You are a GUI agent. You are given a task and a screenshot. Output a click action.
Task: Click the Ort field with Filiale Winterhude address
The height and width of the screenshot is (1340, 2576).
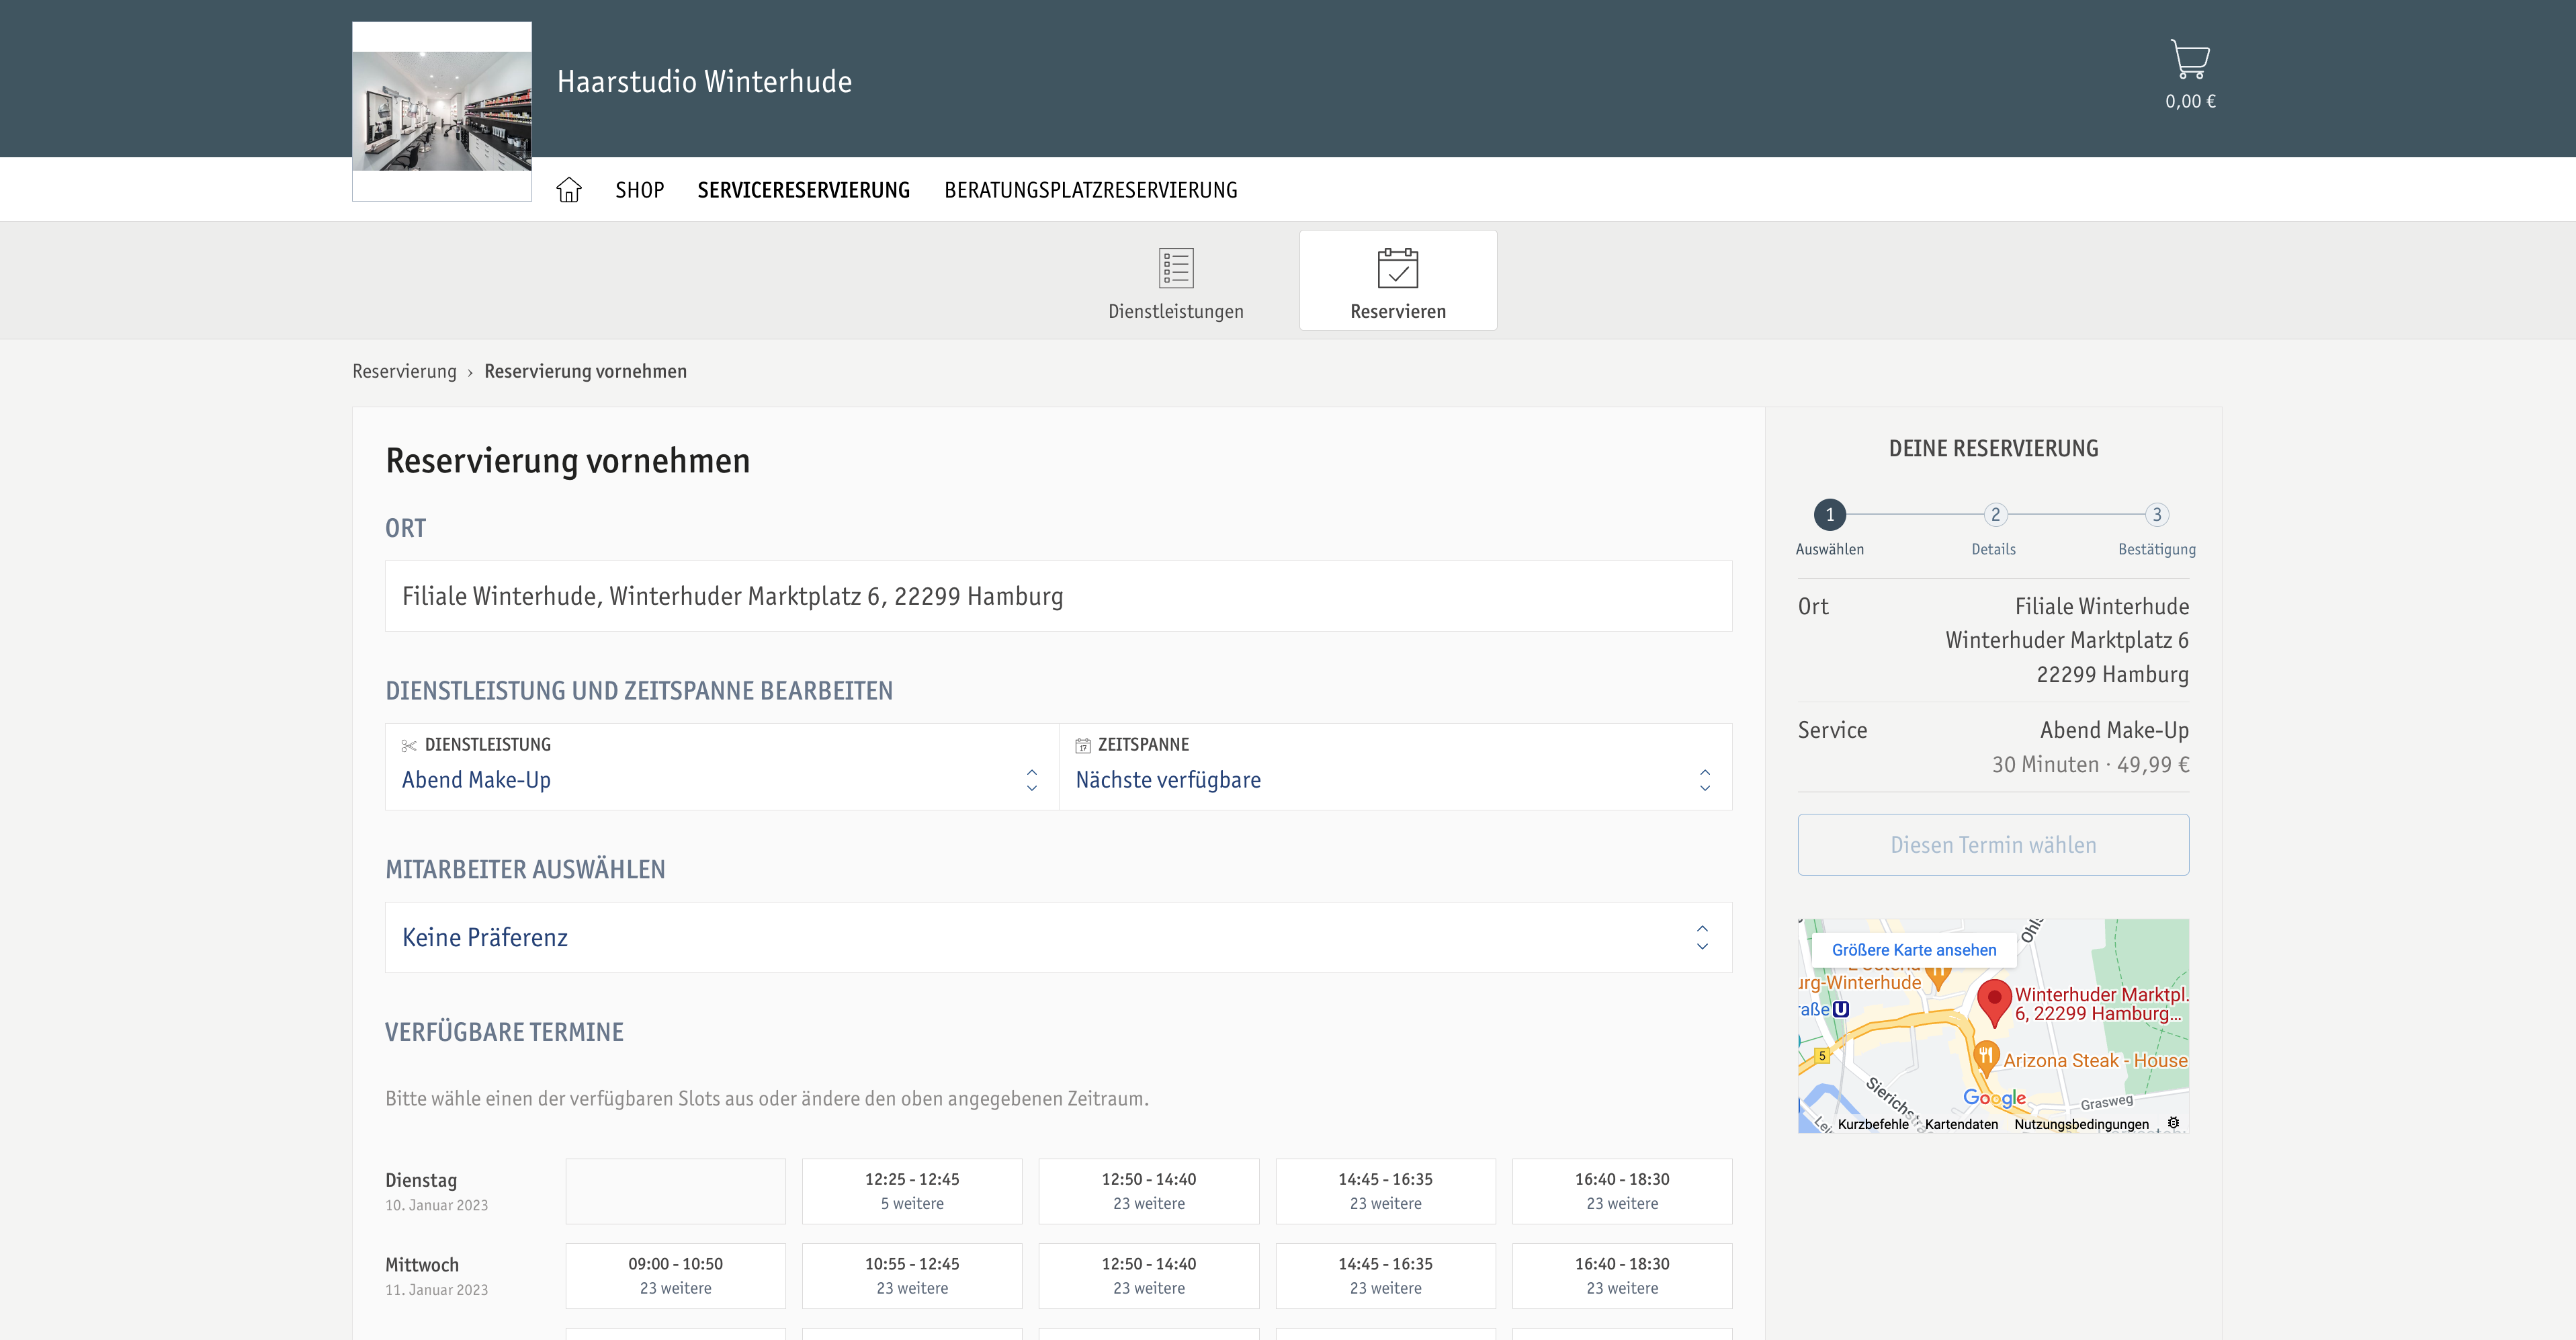1058,596
